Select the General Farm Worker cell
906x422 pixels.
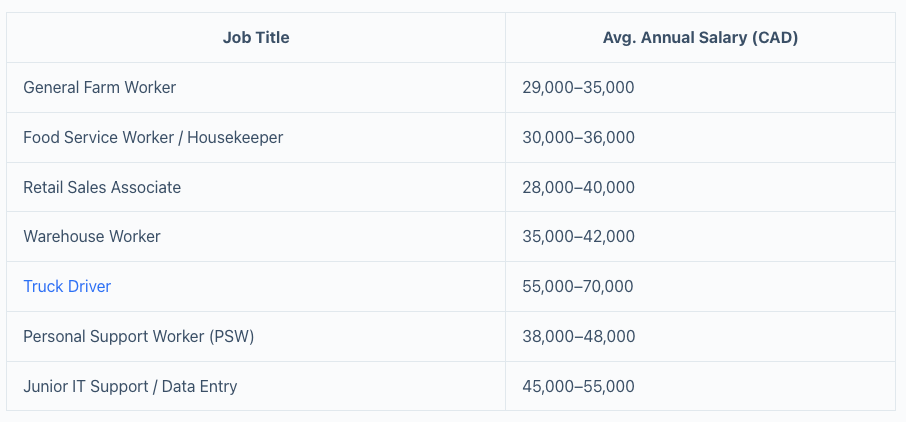(256, 88)
